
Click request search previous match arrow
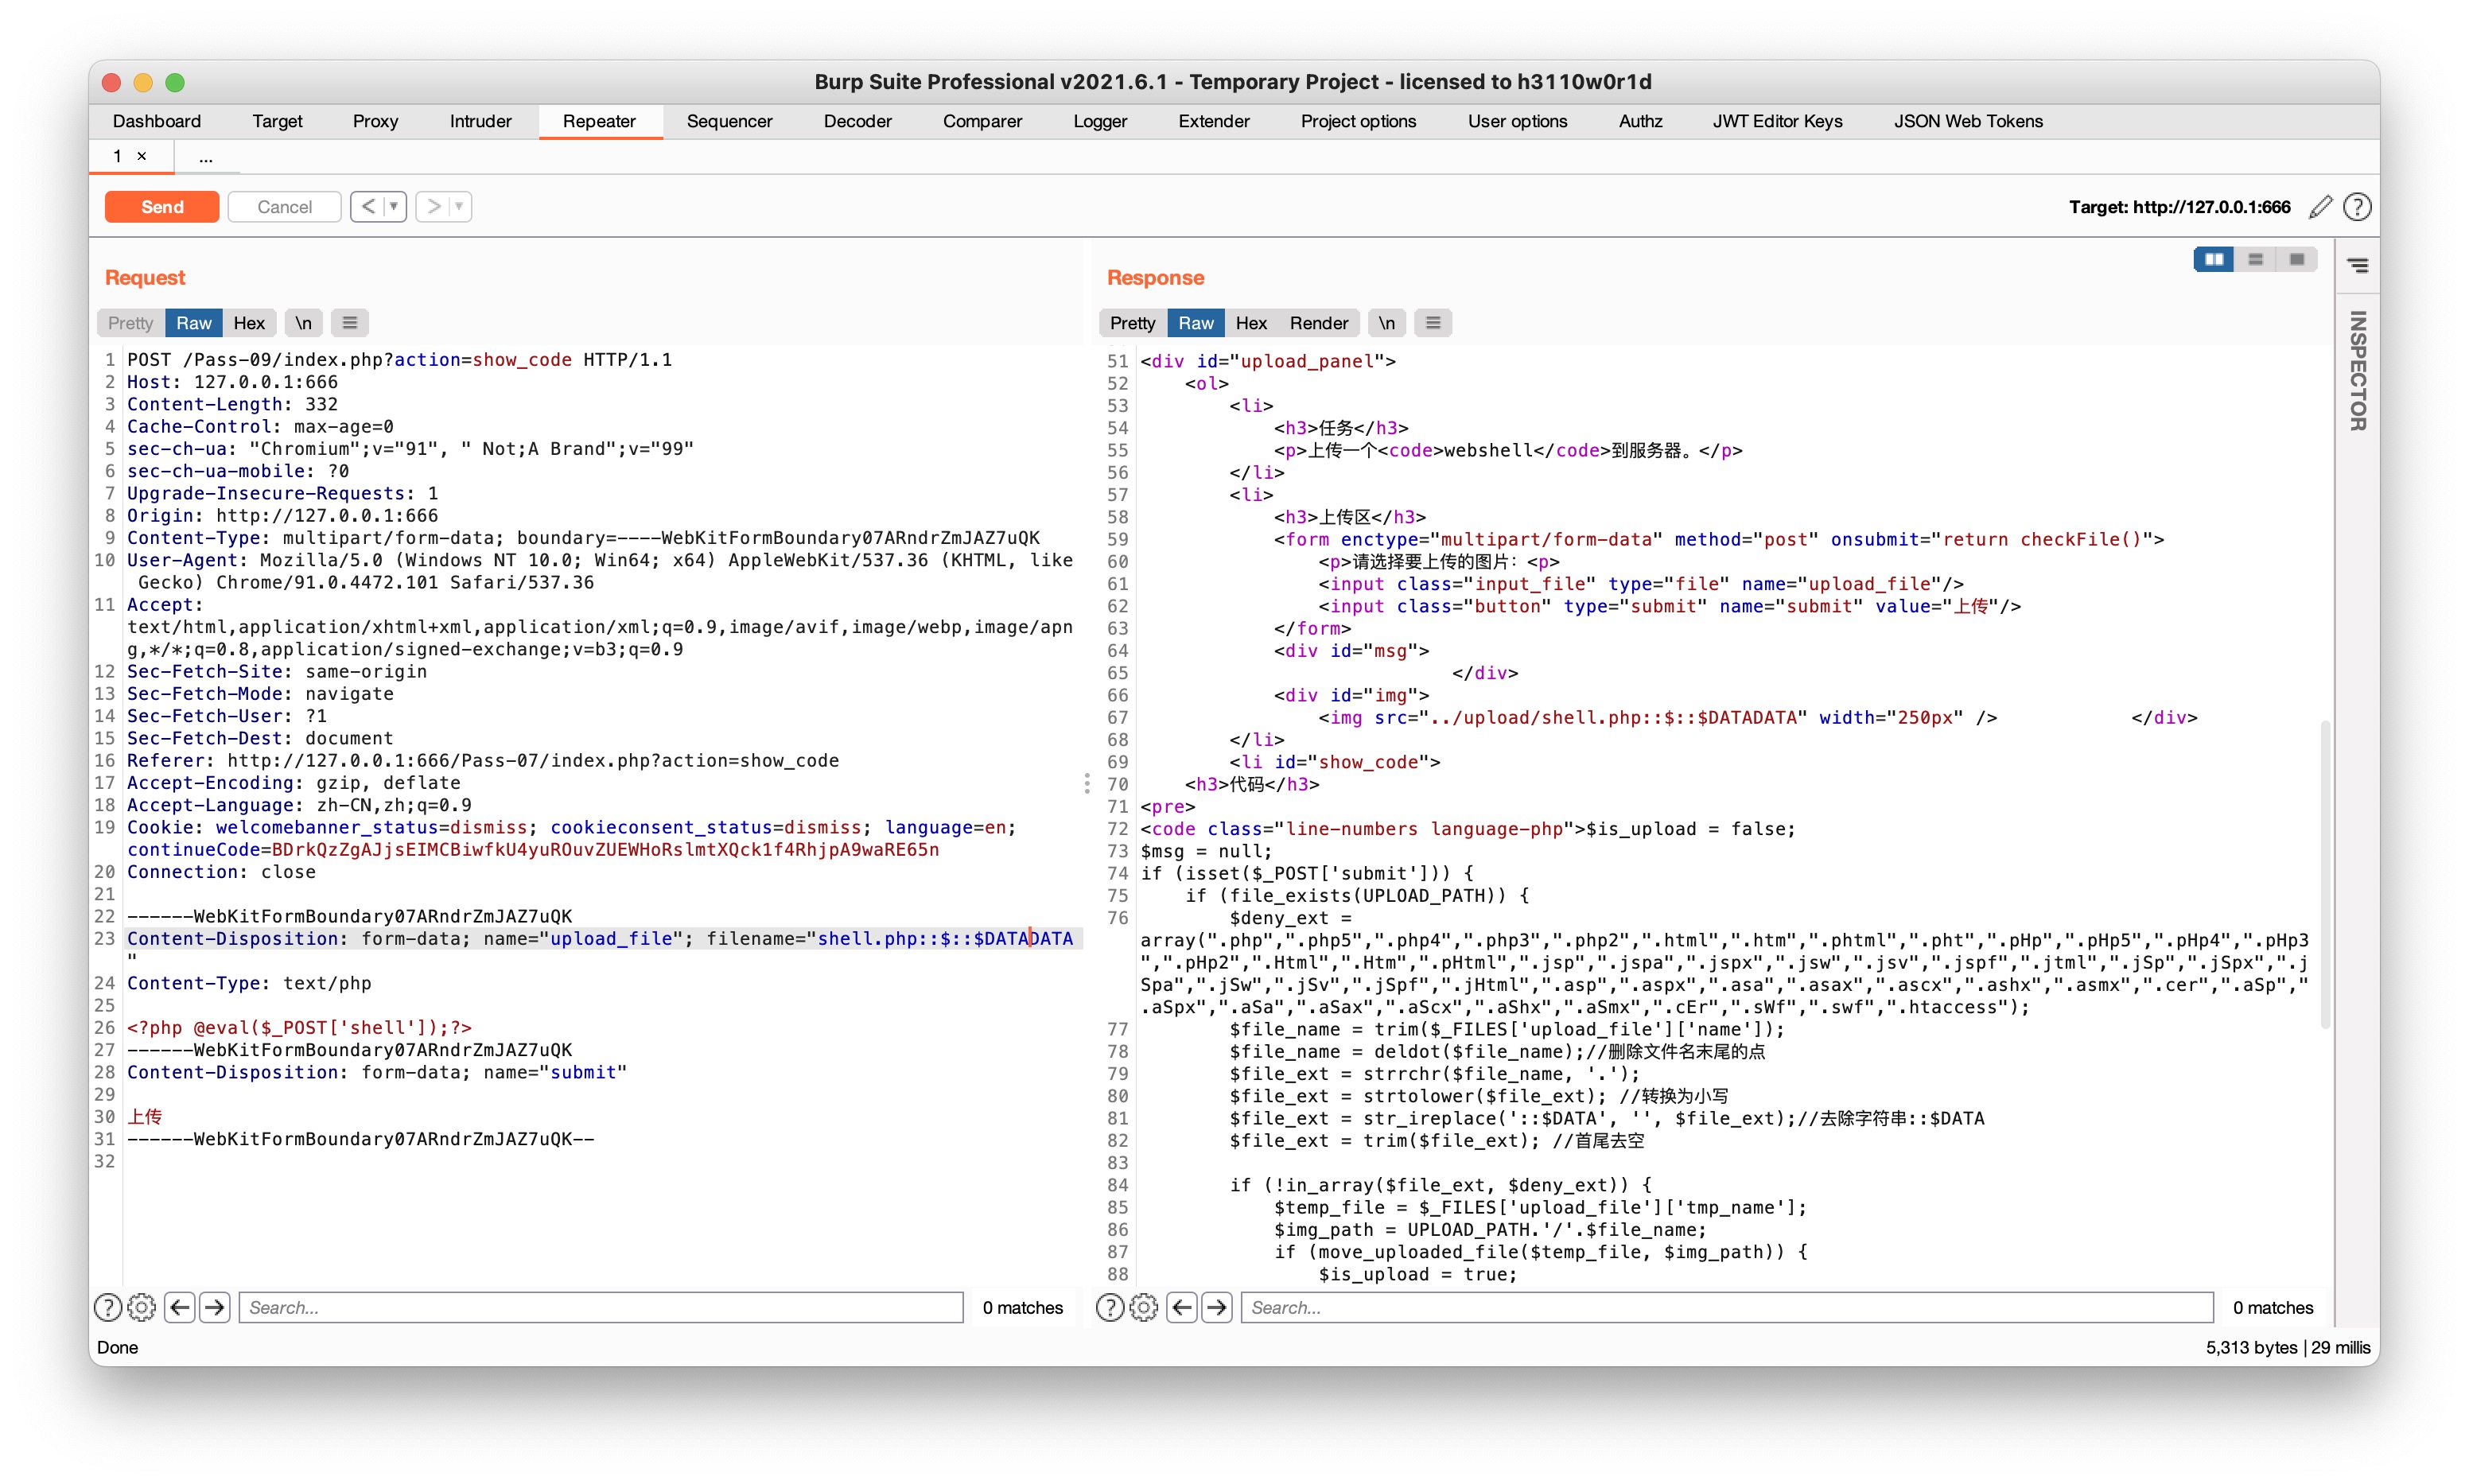(180, 1307)
